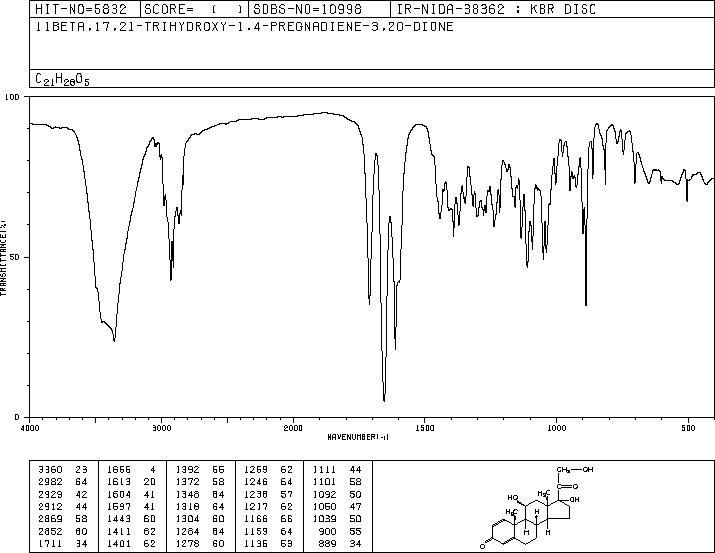Click the molecular formula C21H28O5
This screenshot has width=715, height=553.
pyautogui.click(x=62, y=79)
